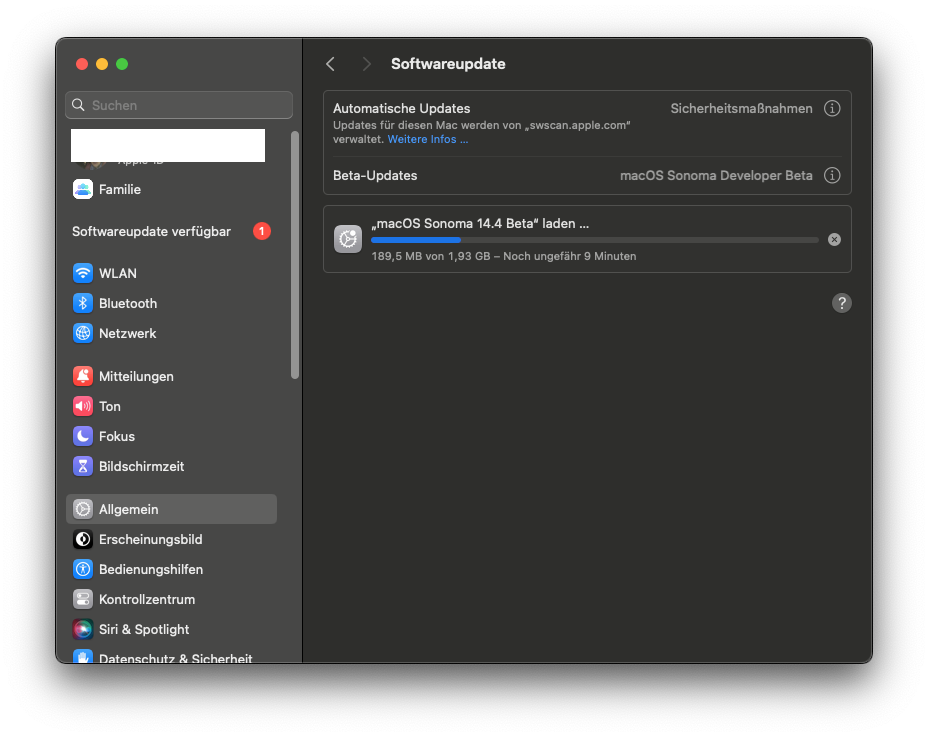Click the Ton speaker icon
928x737 pixels.
tap(83, 406)
